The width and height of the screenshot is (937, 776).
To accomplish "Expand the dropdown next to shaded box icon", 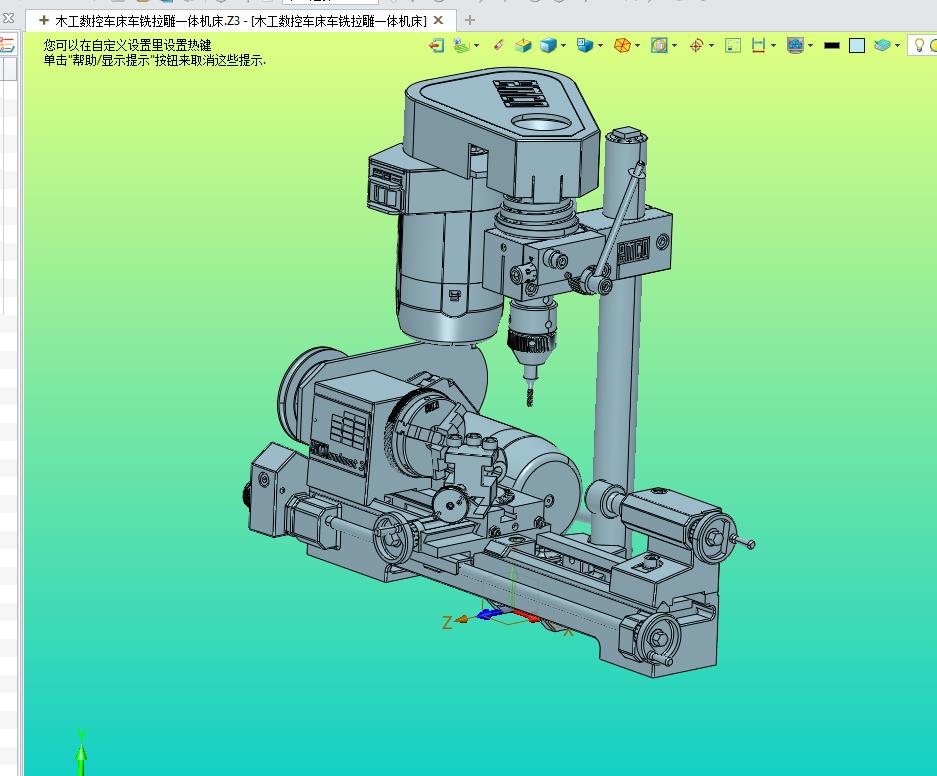I will click(564, 45).
